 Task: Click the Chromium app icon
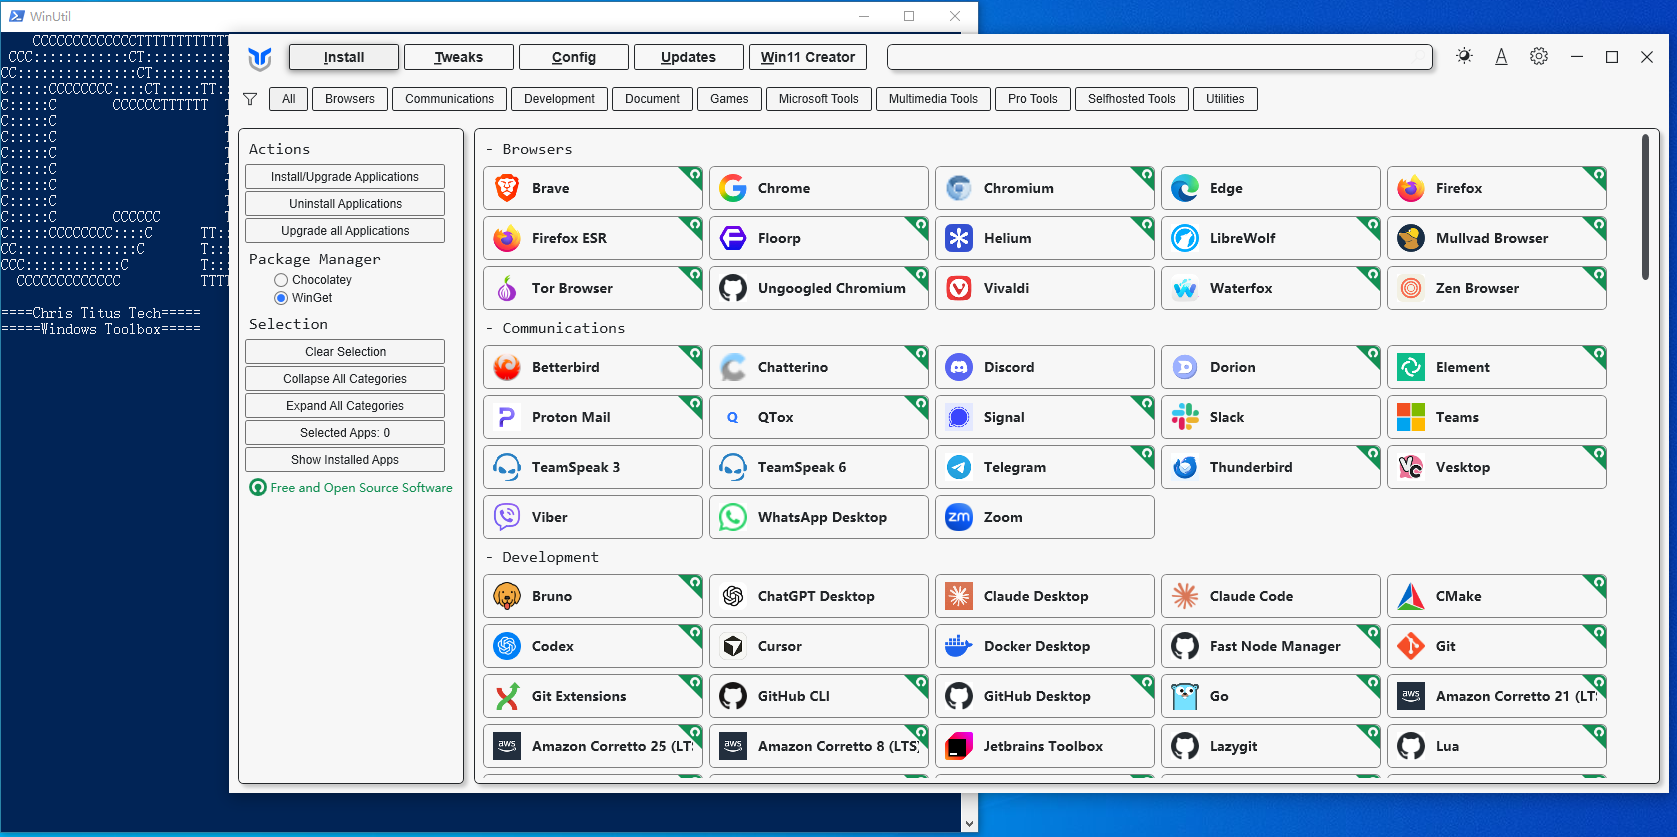(x=959, y=188)
